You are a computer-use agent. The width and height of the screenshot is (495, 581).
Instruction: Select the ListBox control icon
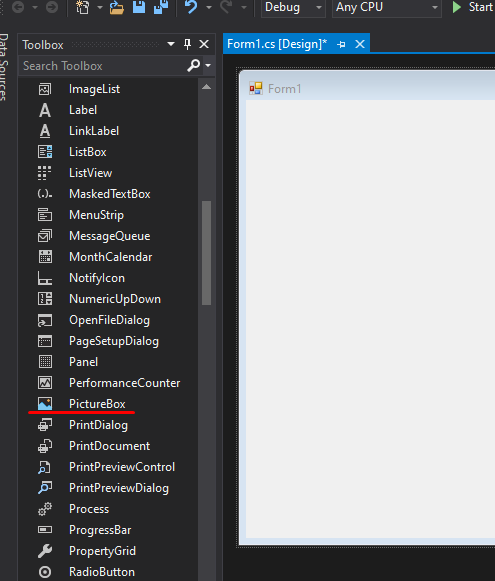(x=45, y=152)
